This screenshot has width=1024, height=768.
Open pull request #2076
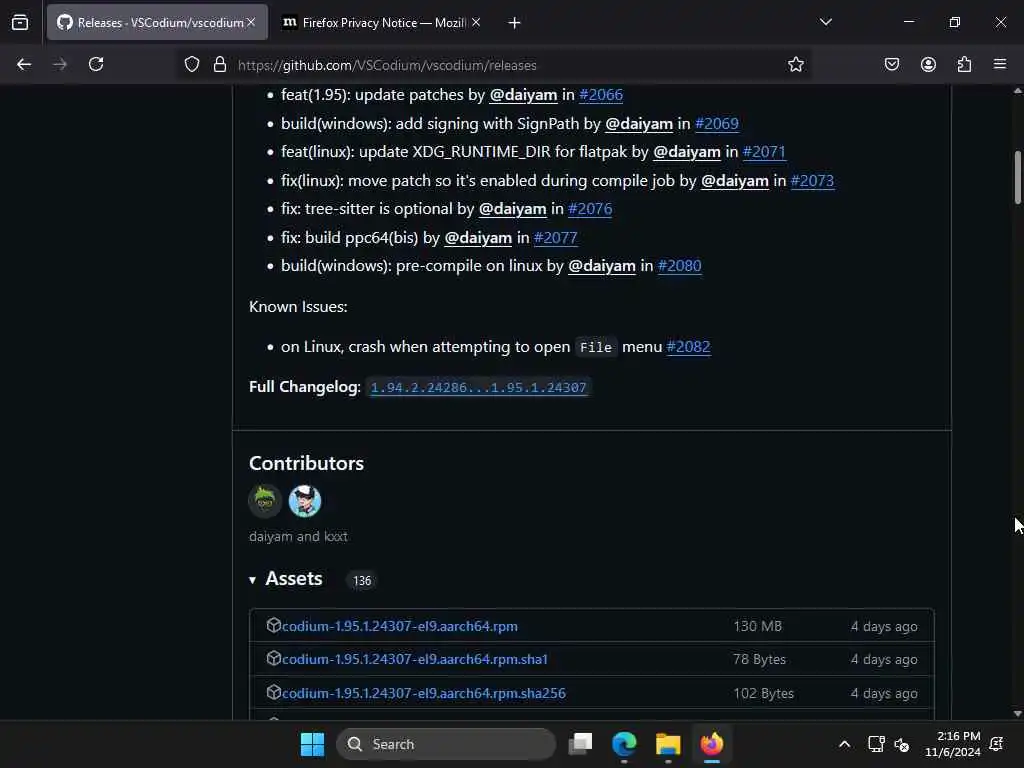tap(590, 209)
